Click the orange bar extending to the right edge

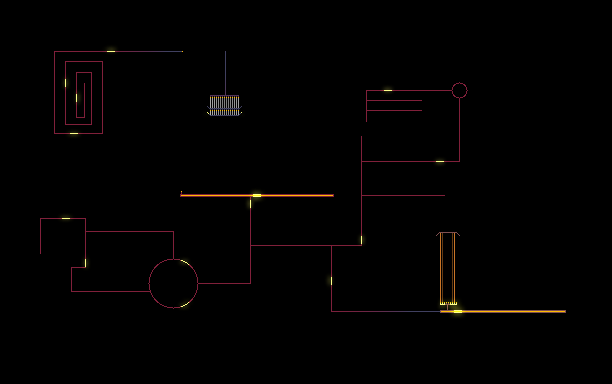point(503,311)
